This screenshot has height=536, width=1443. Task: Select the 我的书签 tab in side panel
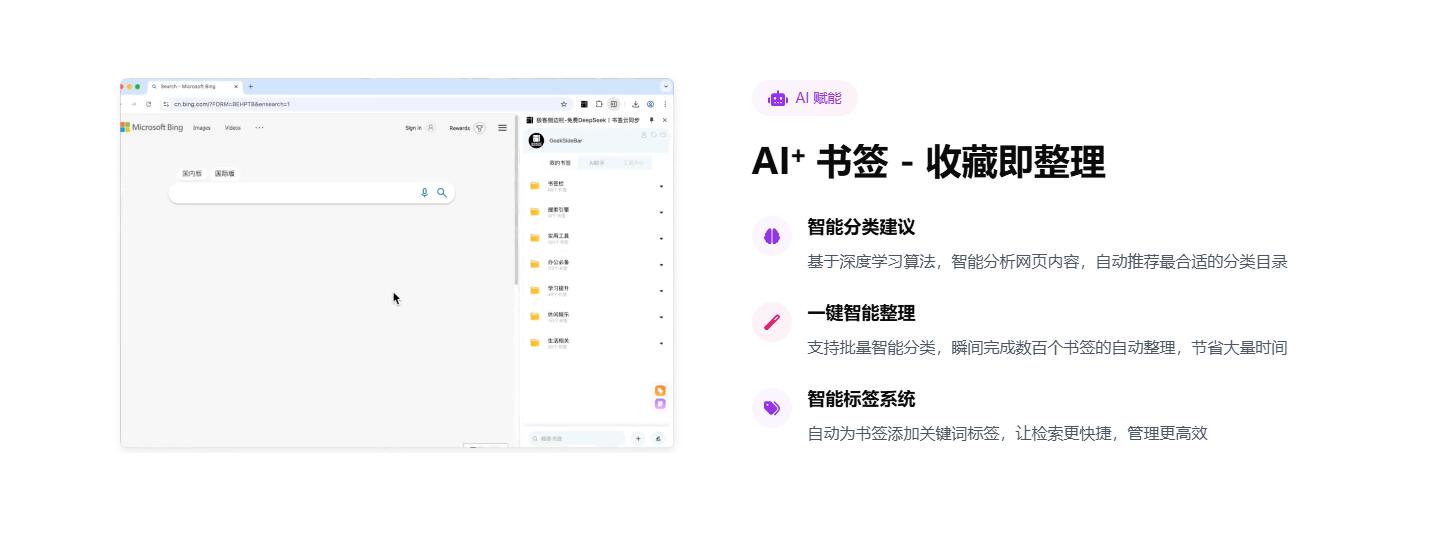(560, 162)
